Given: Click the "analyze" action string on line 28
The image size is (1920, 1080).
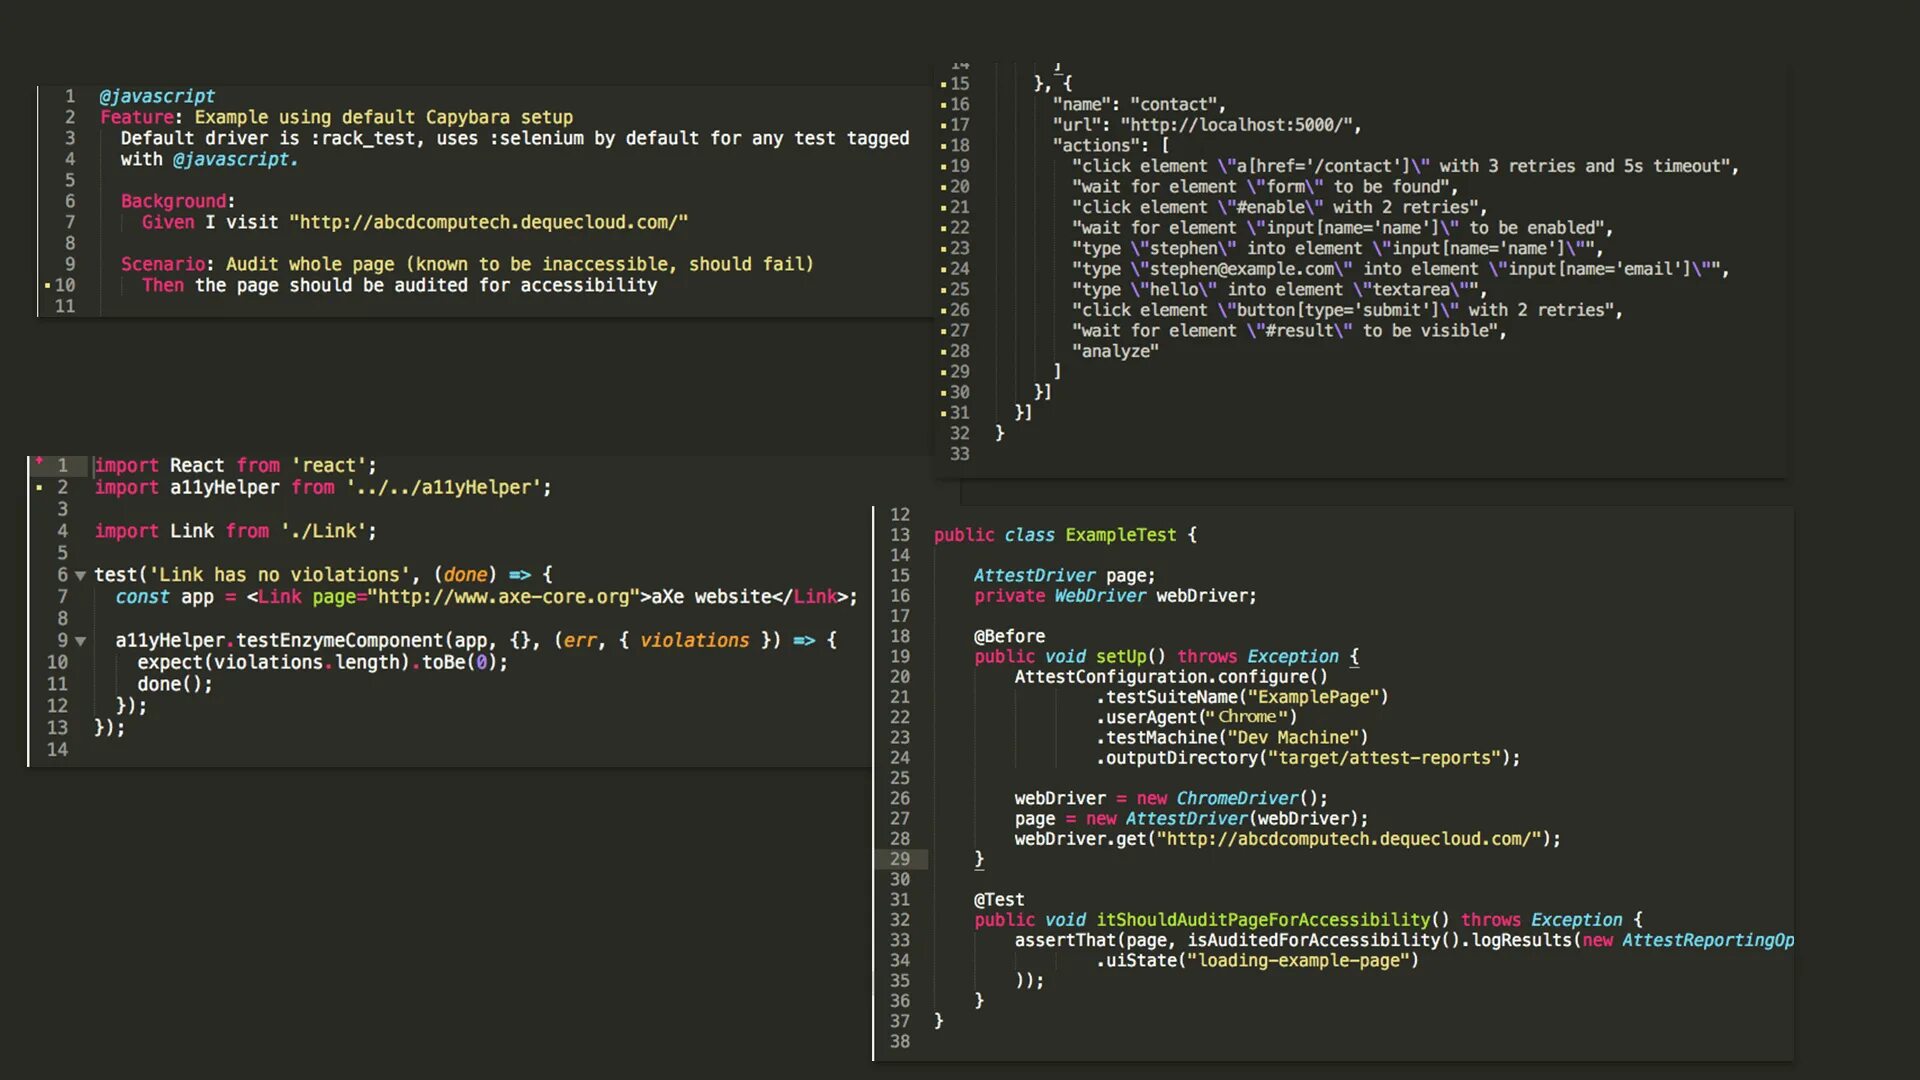Looking at the screenshot, I should [1115, 351].
